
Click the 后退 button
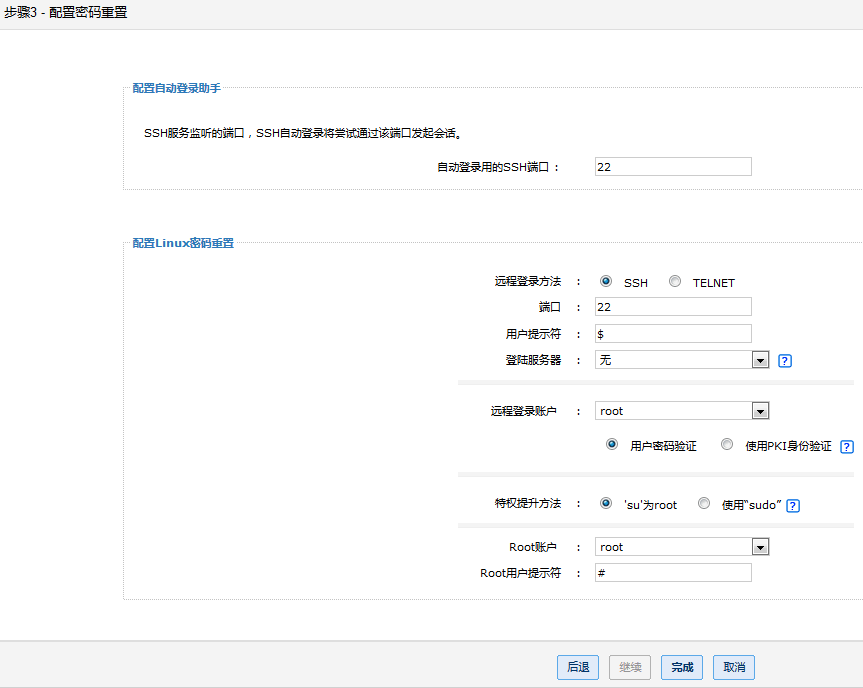(x=578, y=667)
